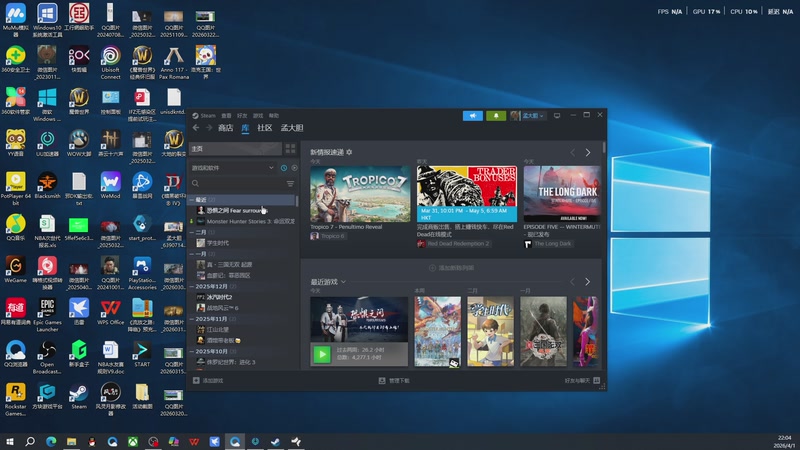Click the announcements megaphone icon in Steam
Image resolution: width=800 pixels, height=450 pixels.
(x=473, y=116)
